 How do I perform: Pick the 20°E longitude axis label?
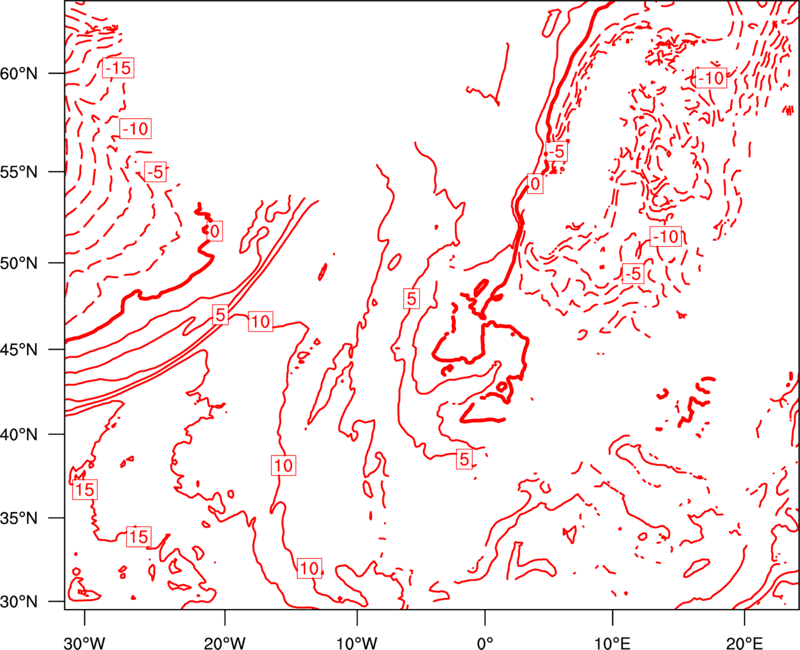click(744, 643)
